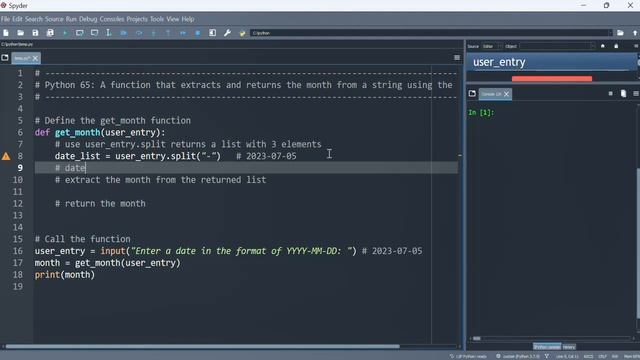Image resolution: width=640 pixels, height=360 pixels.
Task: Open the PYTHONPATH manager icon
Action: (242, 33)
